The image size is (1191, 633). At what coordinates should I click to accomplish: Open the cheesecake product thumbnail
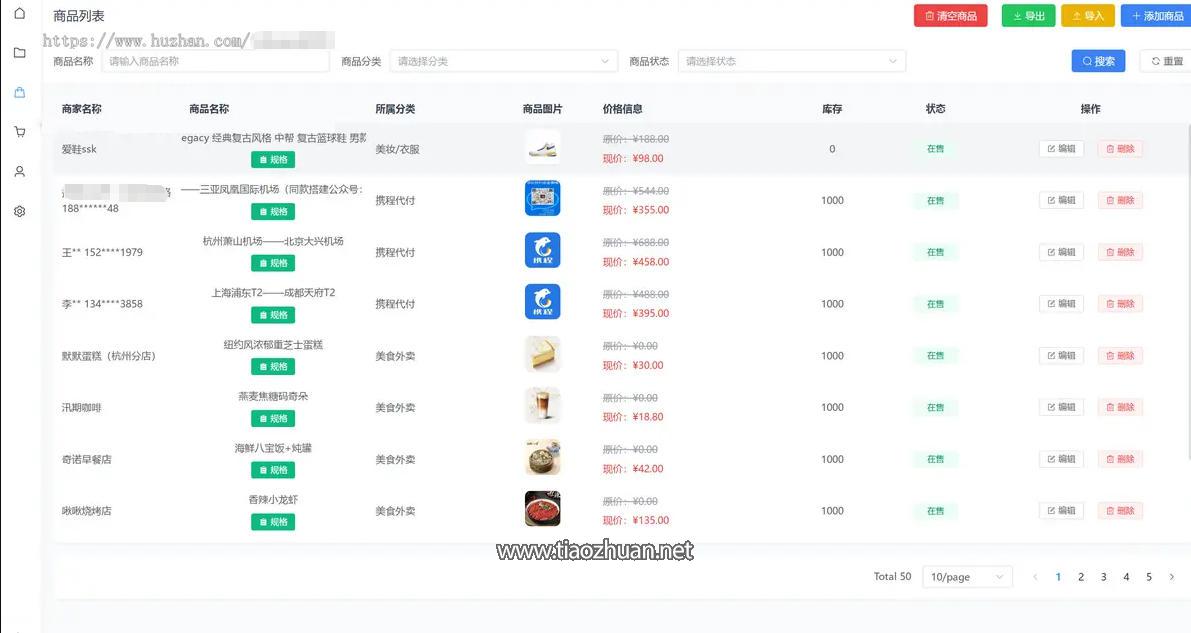(x=542, y=355)
